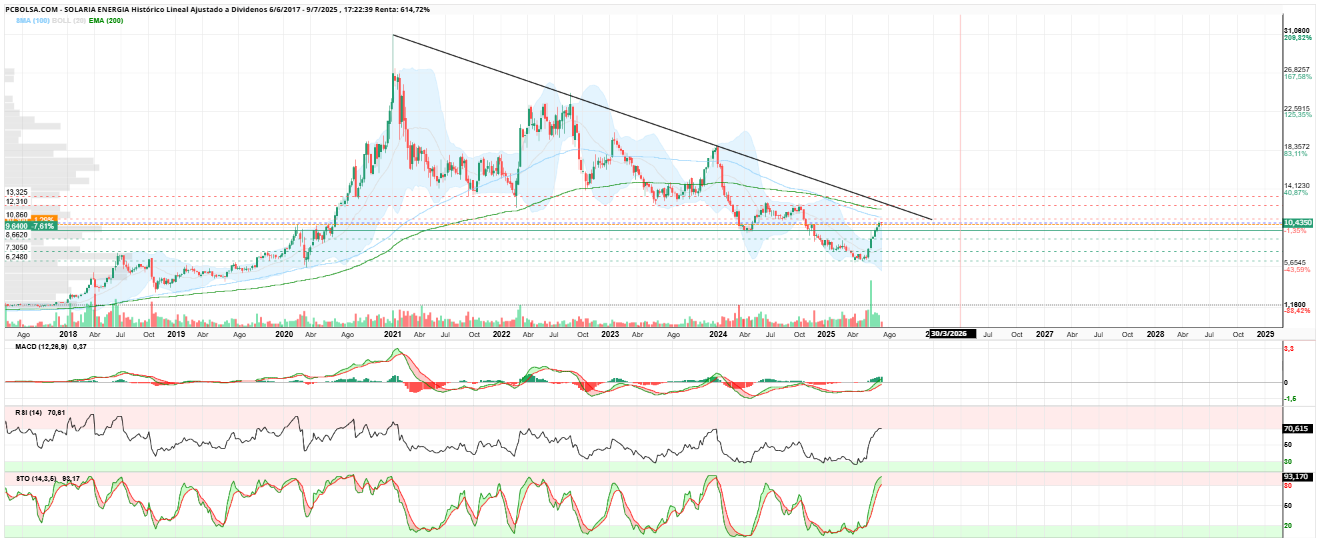Click the 9,6400 -7,61% green price label
1320x542 pixels.
pyautogui.click(x=29, y=226)
